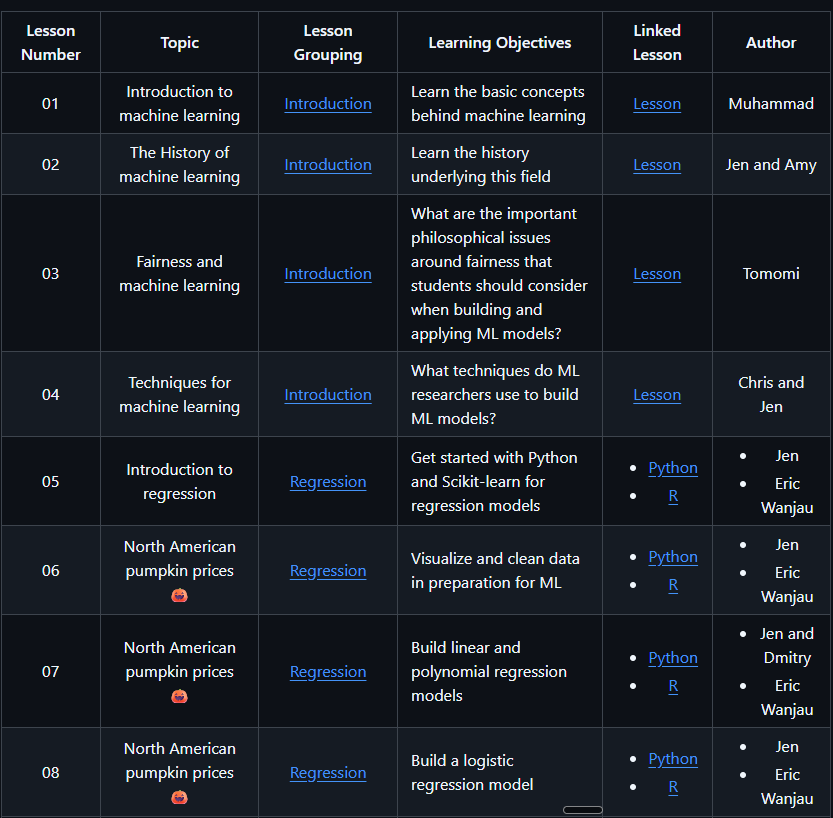Click author name Muhammad

click(x=771, y=104)
